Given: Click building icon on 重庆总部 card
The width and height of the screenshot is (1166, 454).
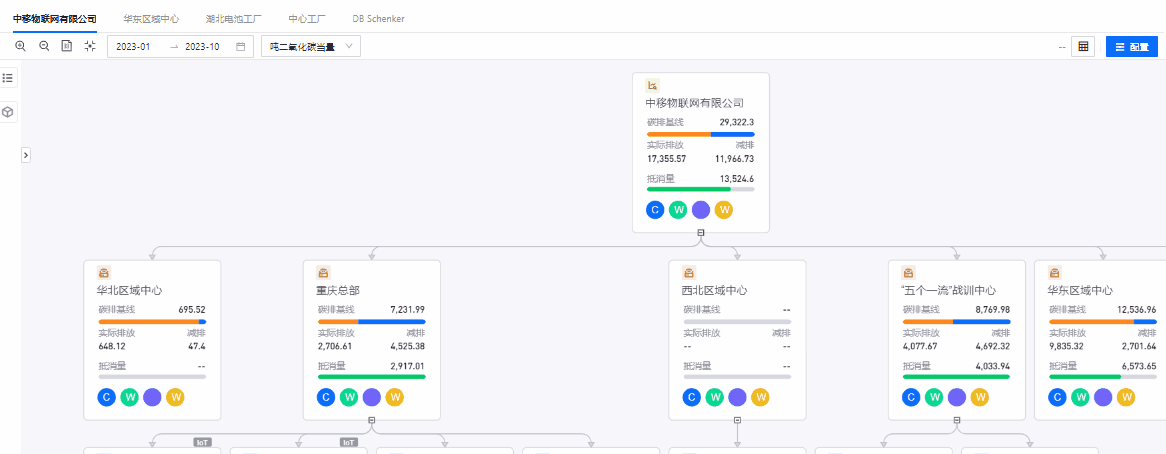Looking at the screenshot, I should click(x=323, y=273).
